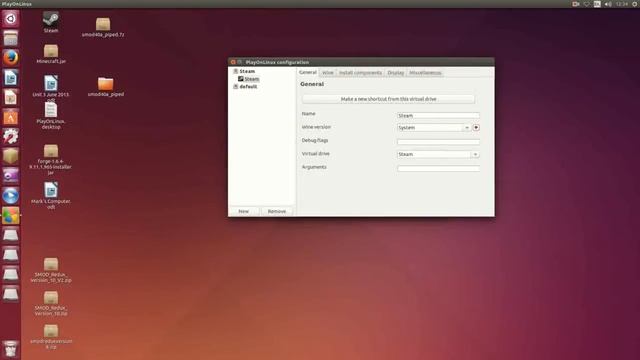Select the forge installer jar on desktop
Screen dimensions: 640x360
[x=51, y=160]
